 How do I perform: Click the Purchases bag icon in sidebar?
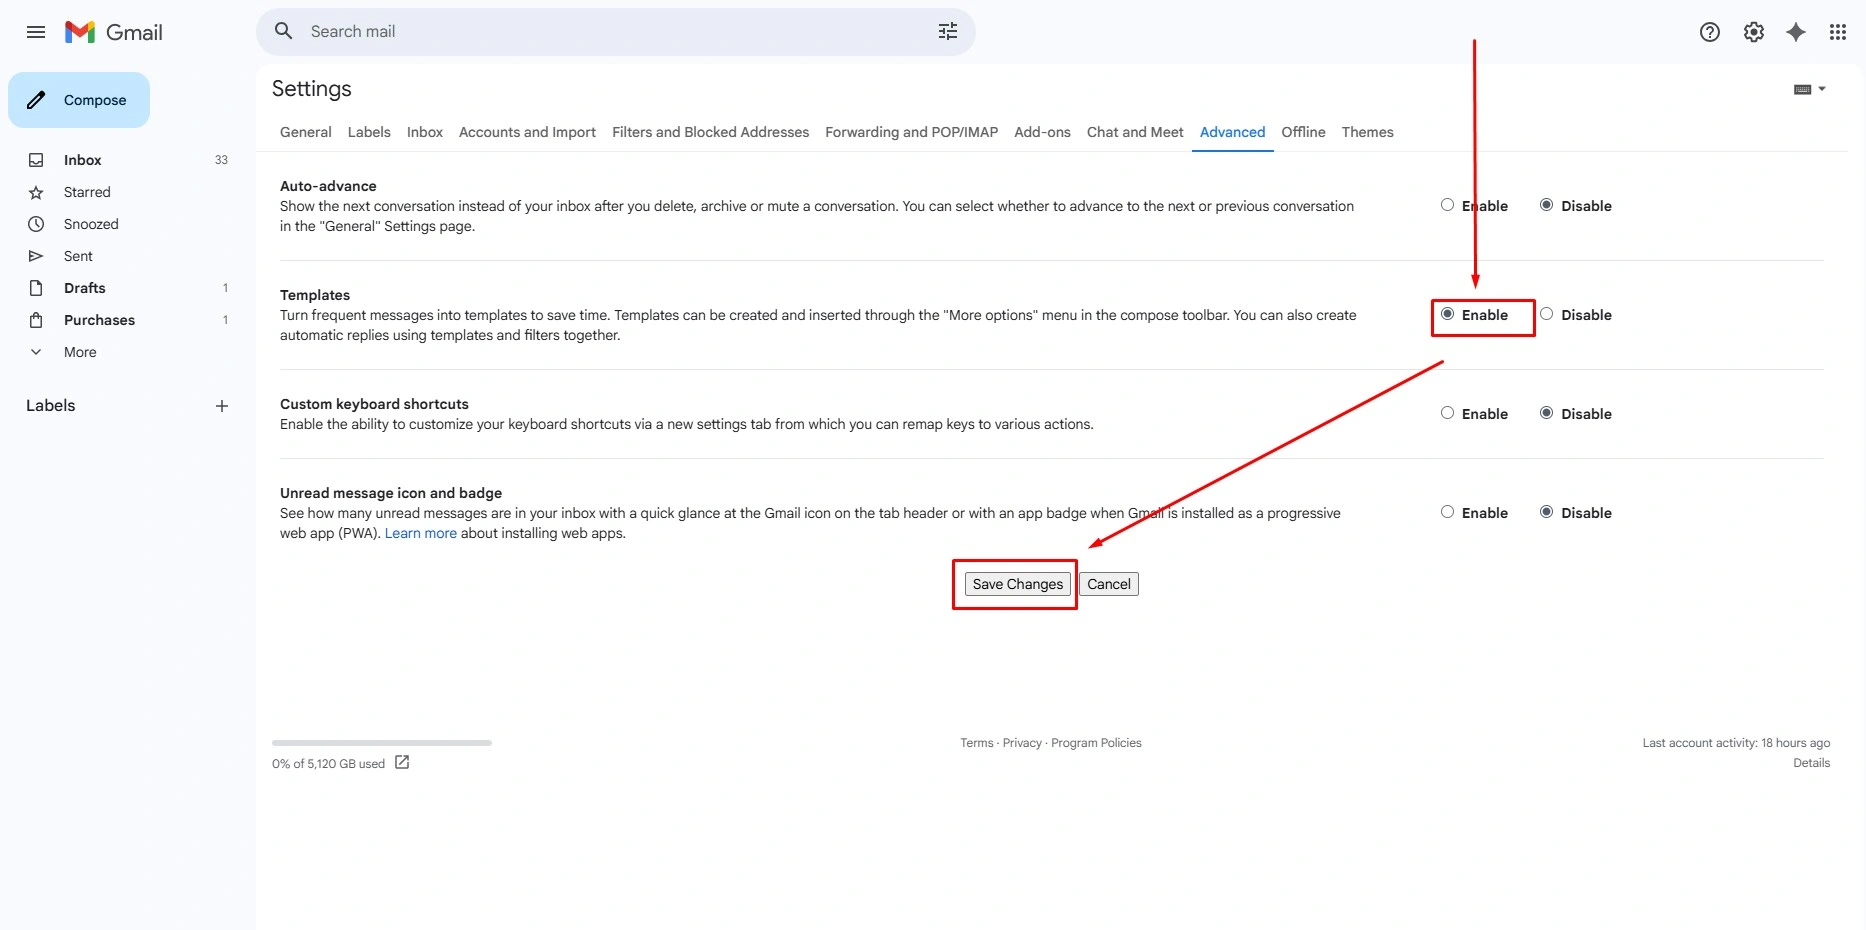[x=36, y=320]
